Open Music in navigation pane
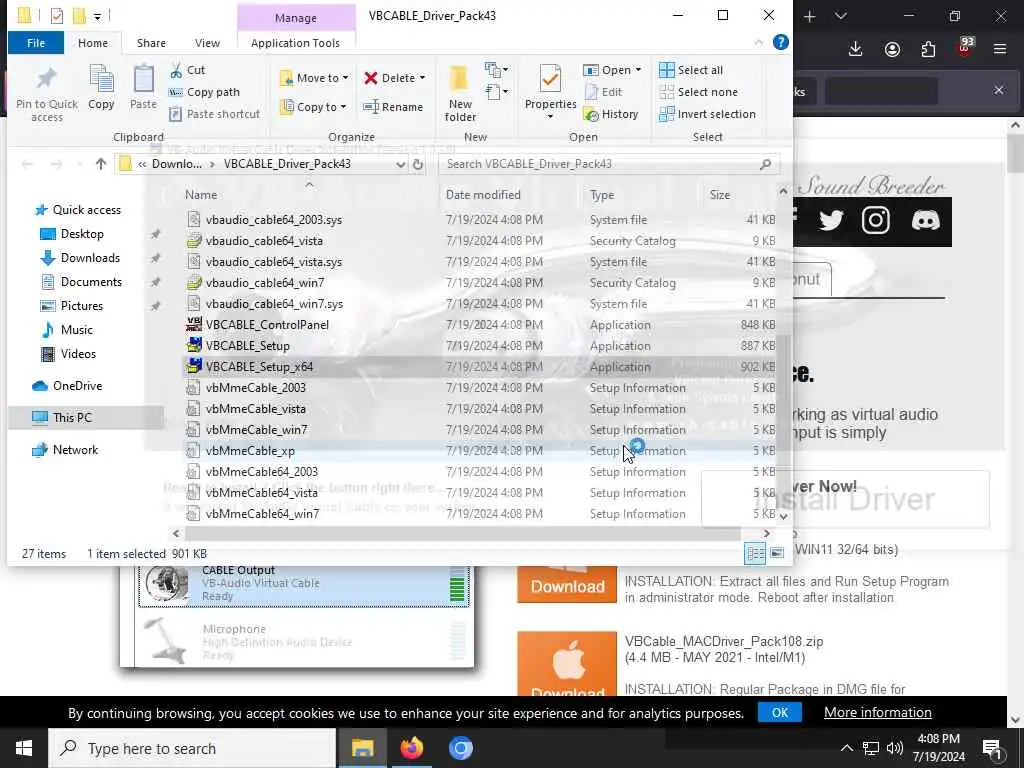Screen dimensions: 1024x768 pyautogui.click(x=67, y=330)
